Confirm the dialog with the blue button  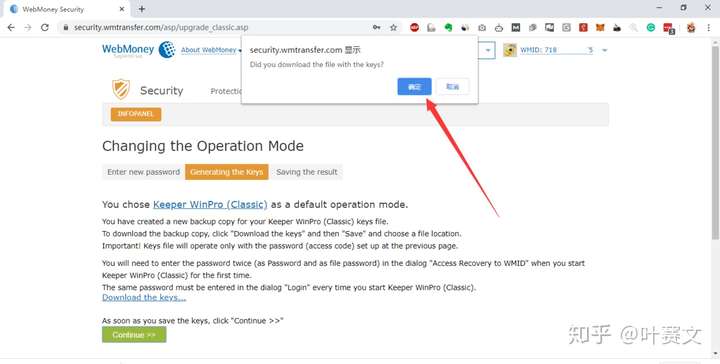coord(414,87)
